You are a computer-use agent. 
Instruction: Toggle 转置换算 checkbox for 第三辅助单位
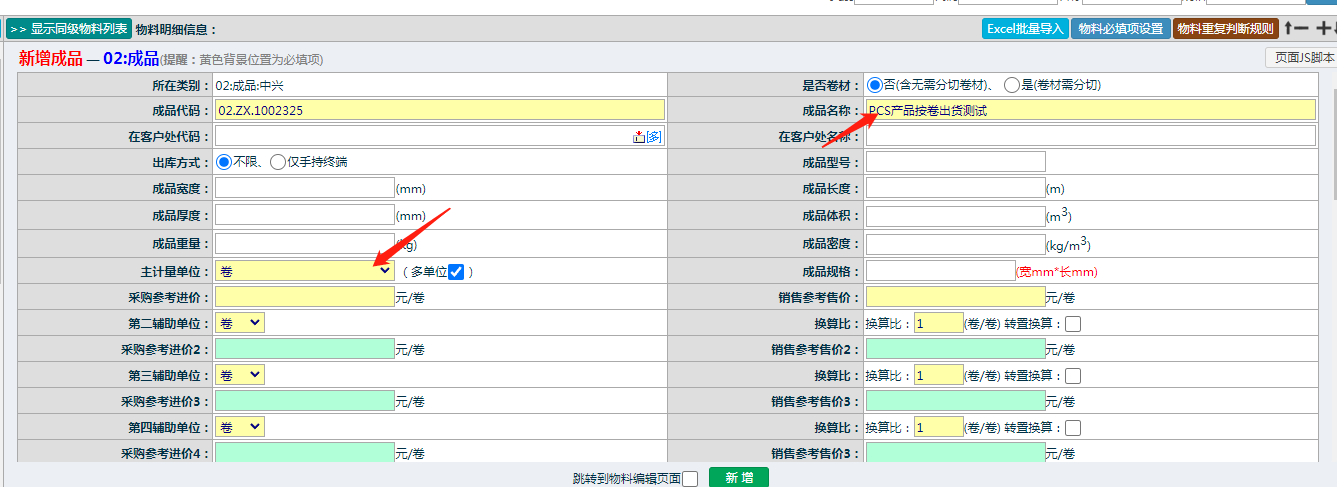1073,376
